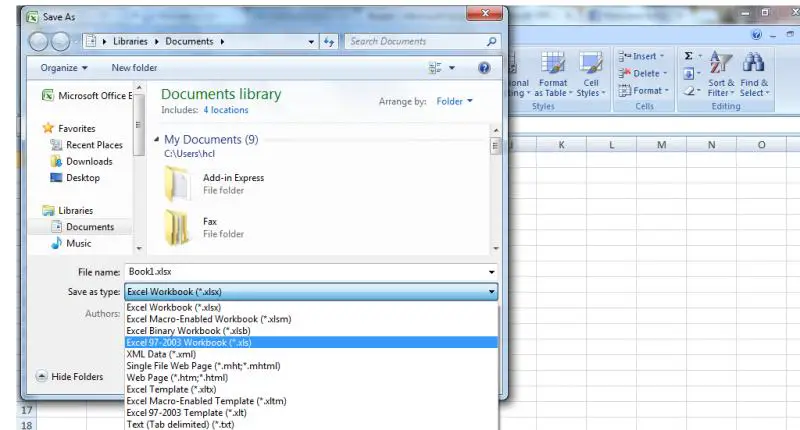Choose Excel Template (*.xltx) type

pos(311,389)
